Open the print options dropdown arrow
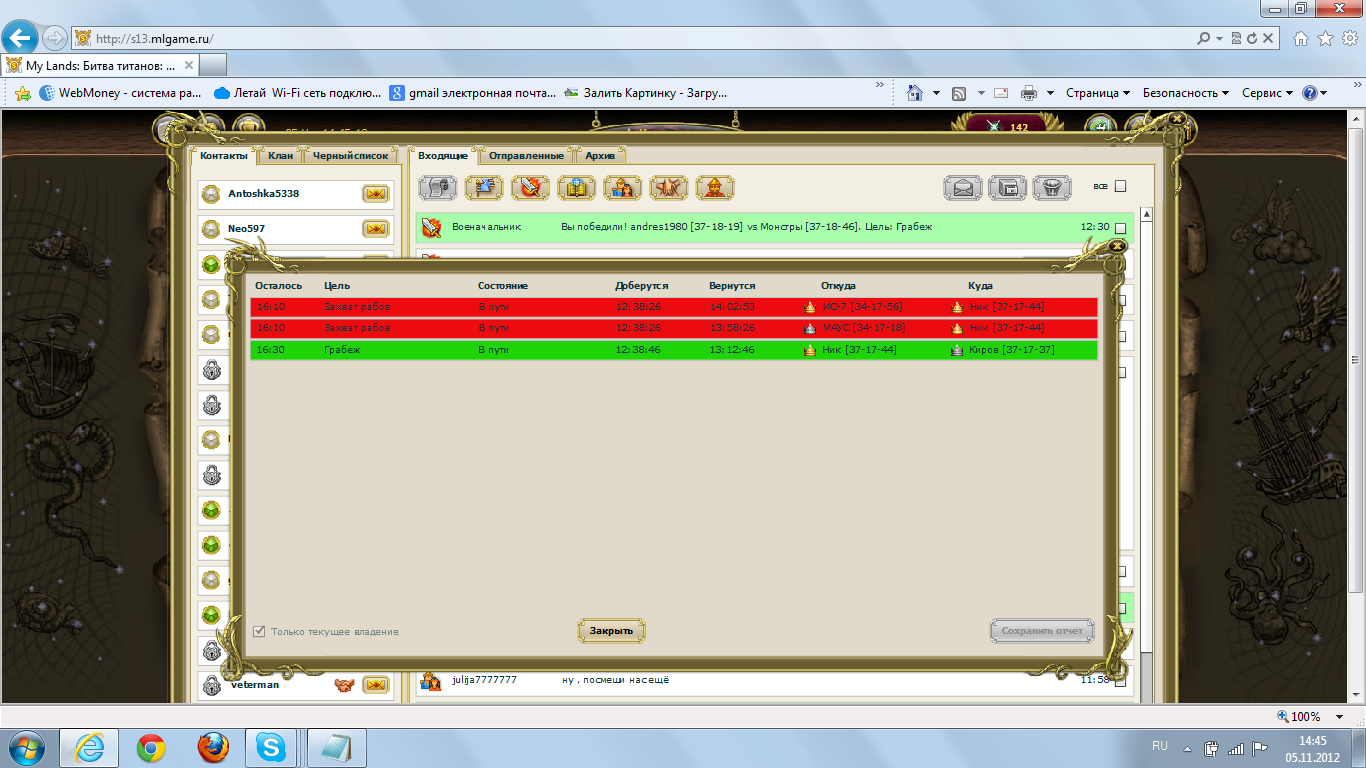The width and height of the screenshot is (1366, 768). [x=1051, y=93]
